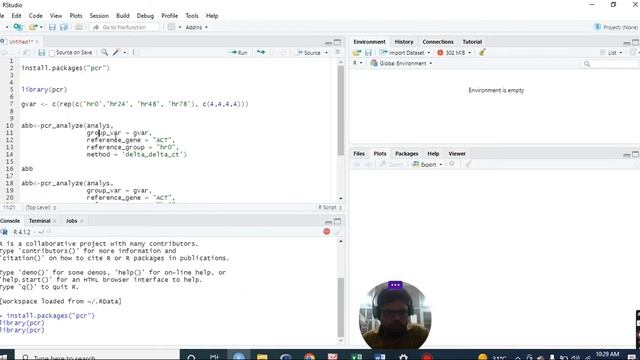
Task: Open Settings gear on the taskbar
Action: click(x=403, y=357)
